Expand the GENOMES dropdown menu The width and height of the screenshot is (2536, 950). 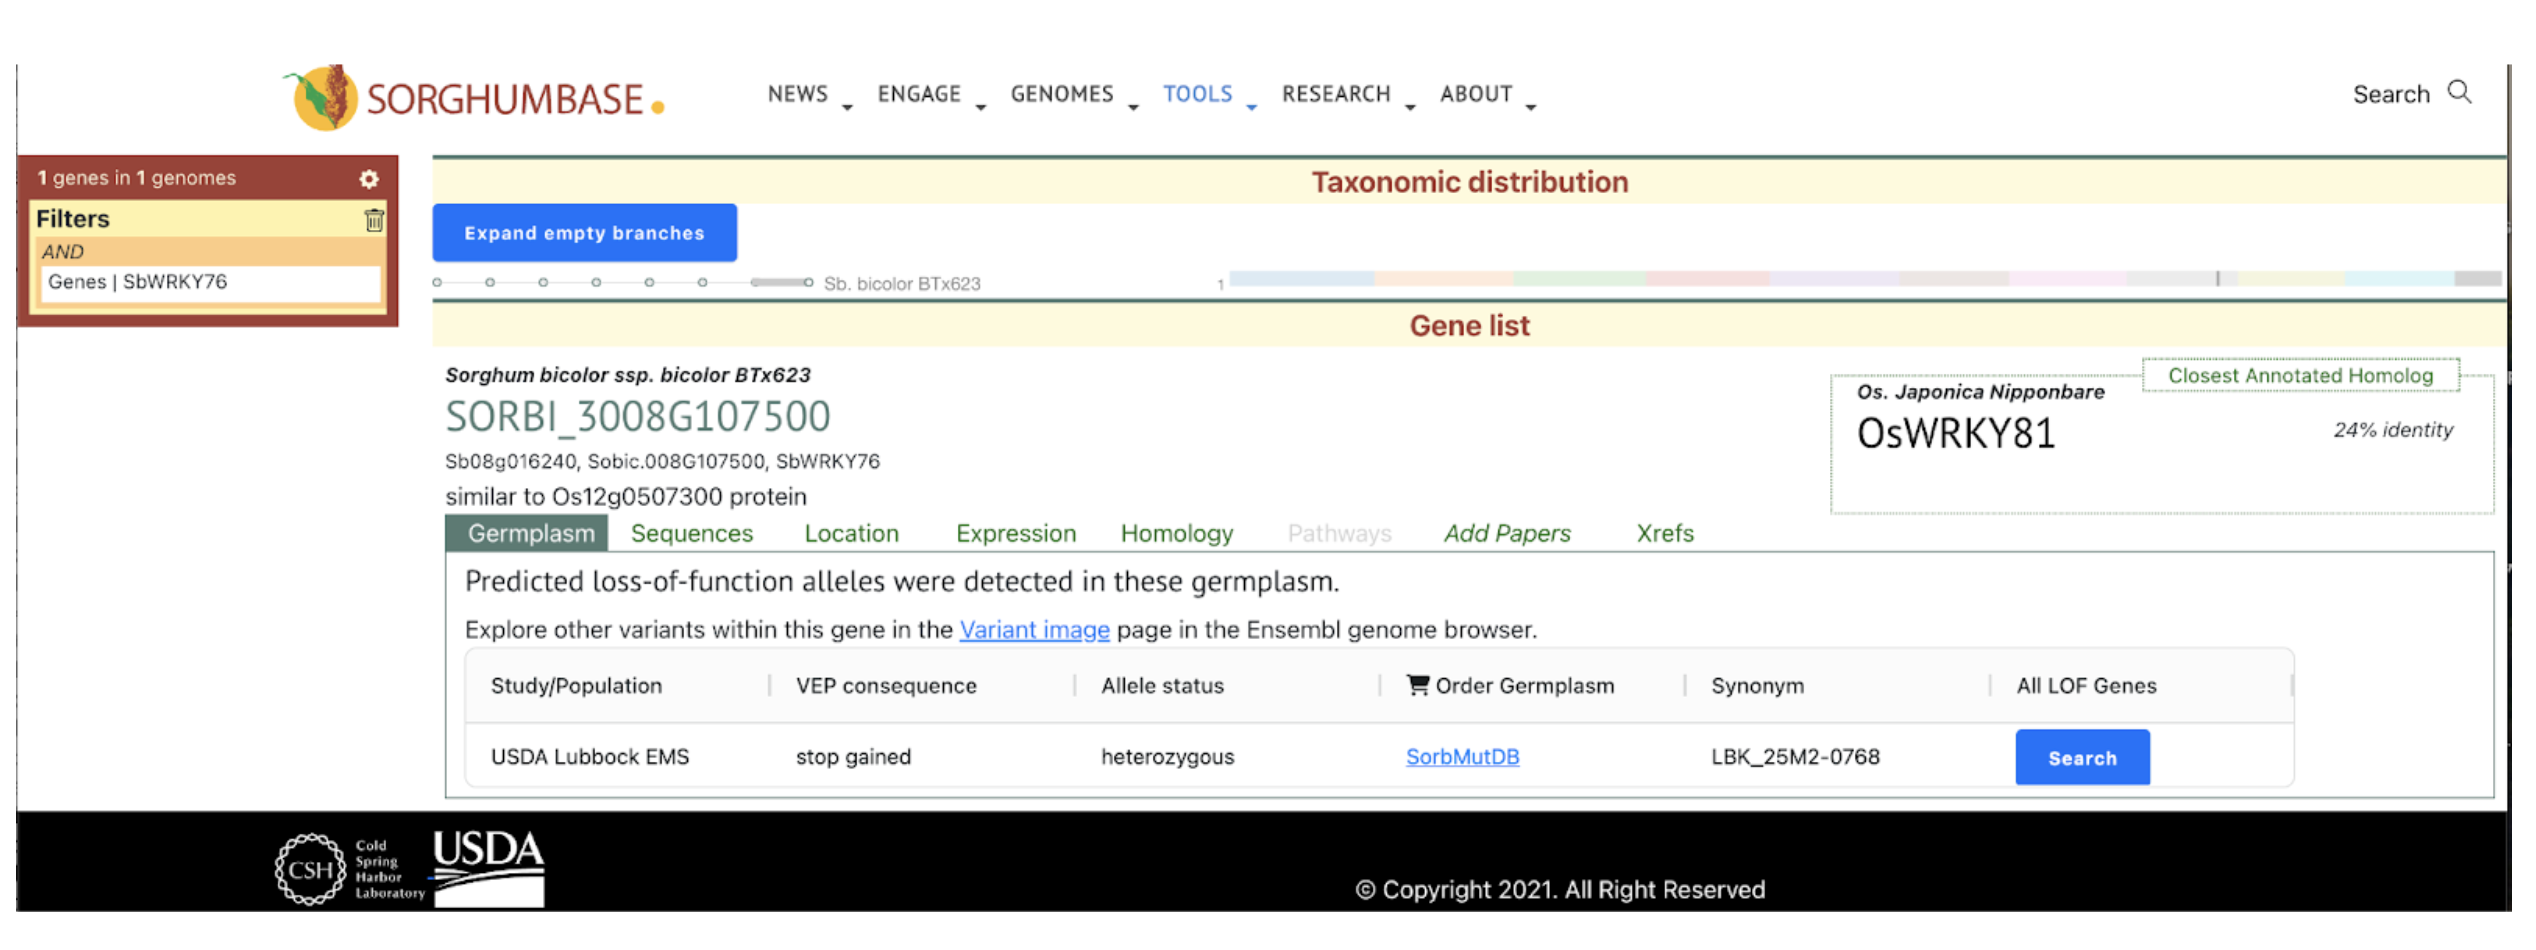(1073, 94)
